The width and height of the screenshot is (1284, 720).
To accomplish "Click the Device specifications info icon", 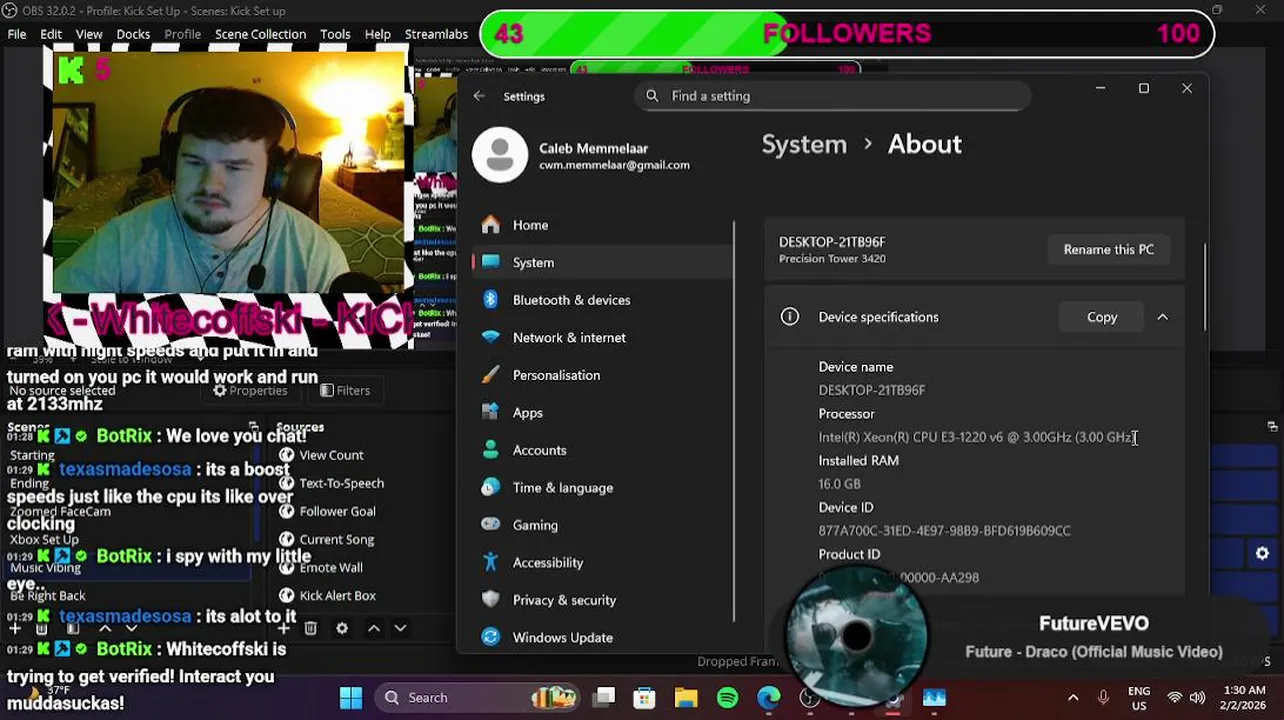I will point(790,317).
